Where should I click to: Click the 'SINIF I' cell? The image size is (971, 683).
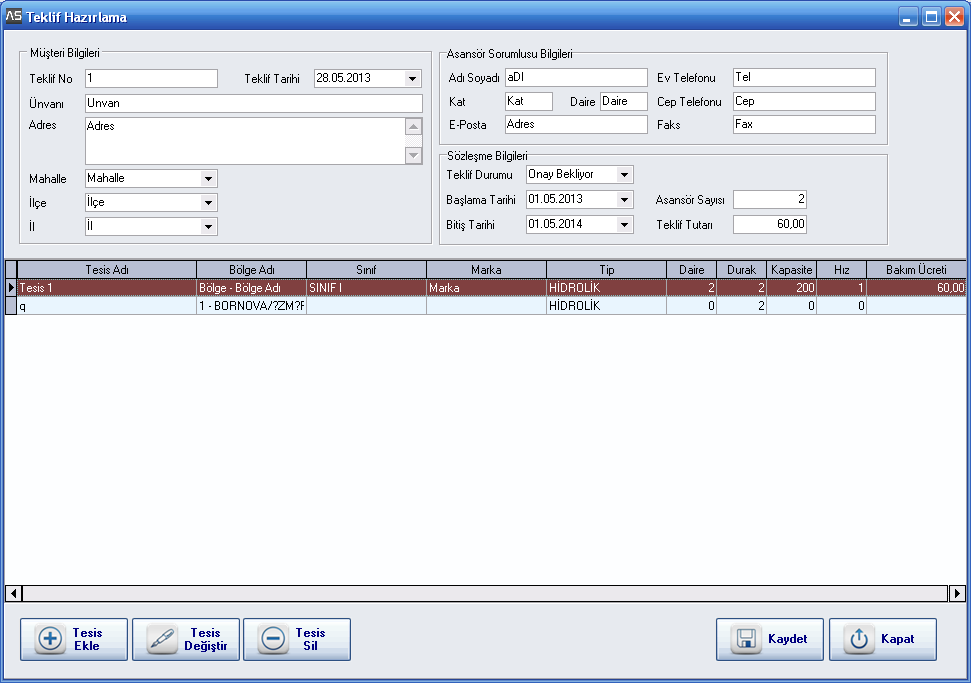[x=366, y=288]
